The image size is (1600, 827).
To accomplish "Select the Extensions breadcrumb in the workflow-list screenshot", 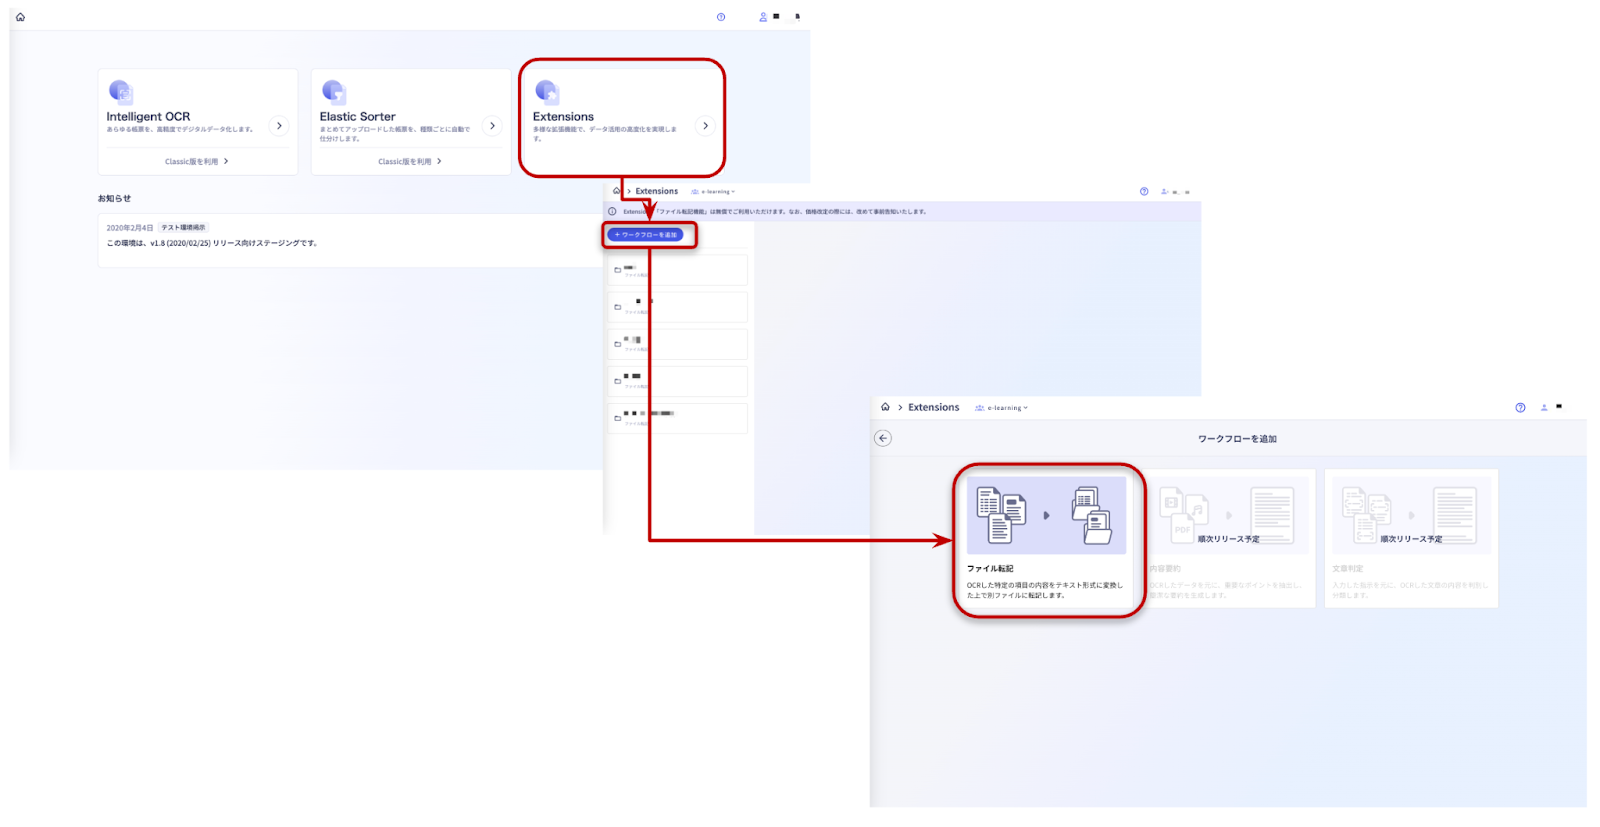I will (656, 191).
